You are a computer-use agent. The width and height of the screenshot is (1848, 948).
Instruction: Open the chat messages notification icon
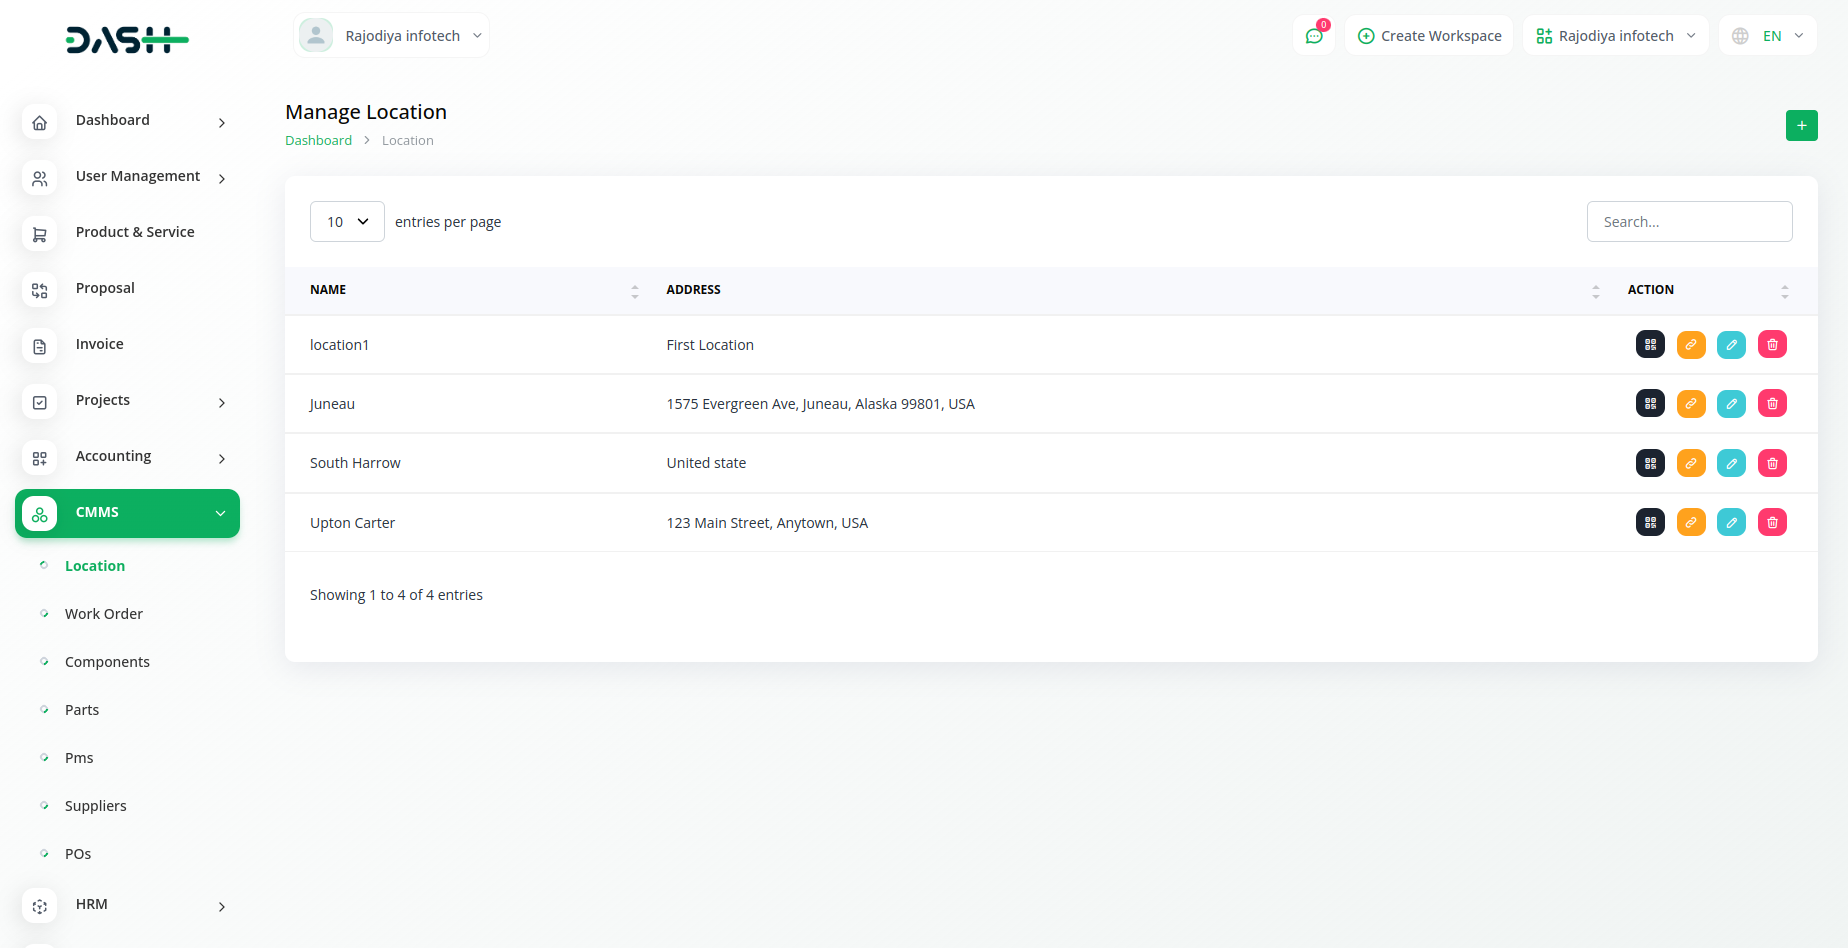1314,36
